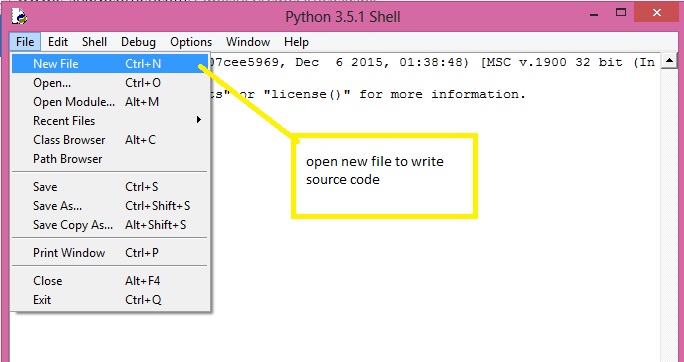Image resolution: width=684 pixels, height=362 pixels.
Task: Select New File from File menu
Action: (109, 64)
